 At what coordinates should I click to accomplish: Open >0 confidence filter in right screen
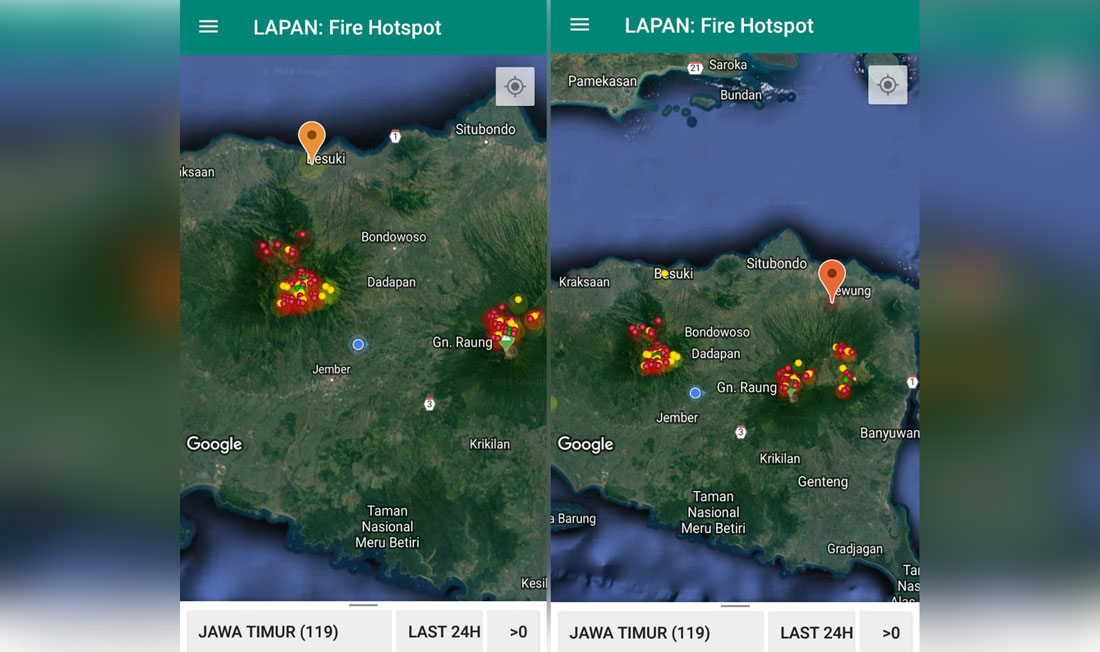tap(886, 632)
